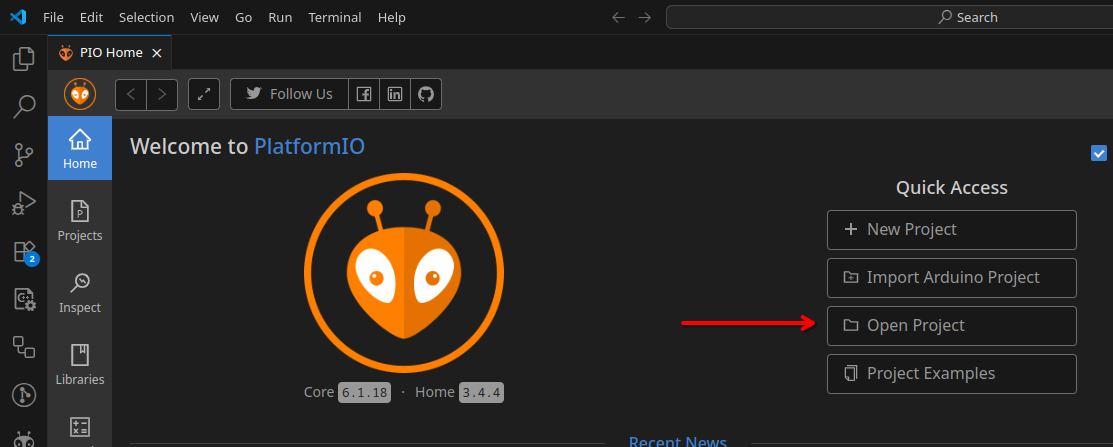Screen dimensions: 1113x447
Task: Expand PIO Home with the fullscreen arrows icon
Action: click(x=204, y=94)
